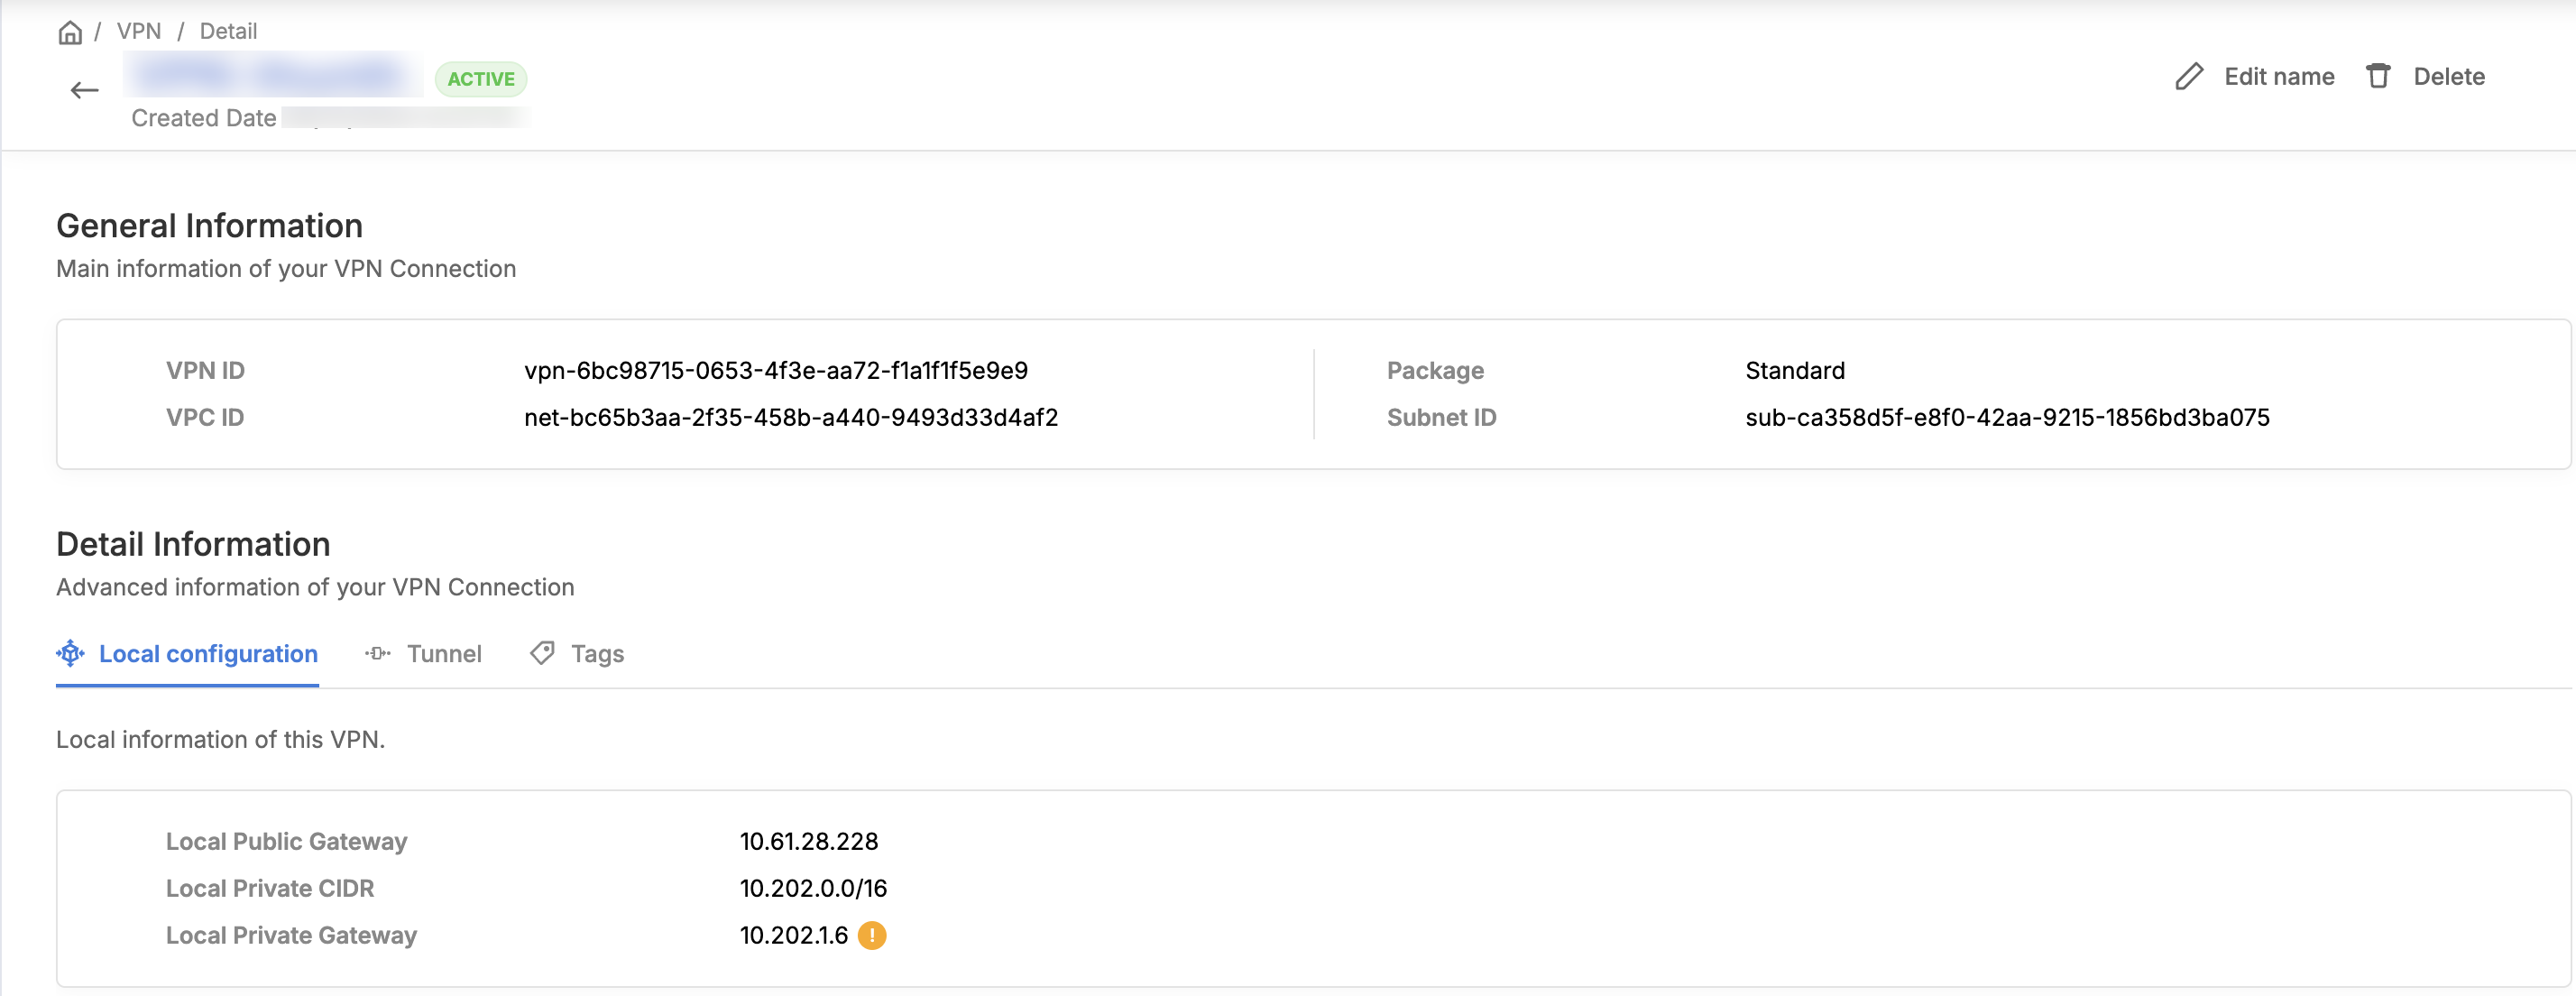Open the Tags tab
Viewport: 2576px width, 996px height.
[x=597, y=654]
